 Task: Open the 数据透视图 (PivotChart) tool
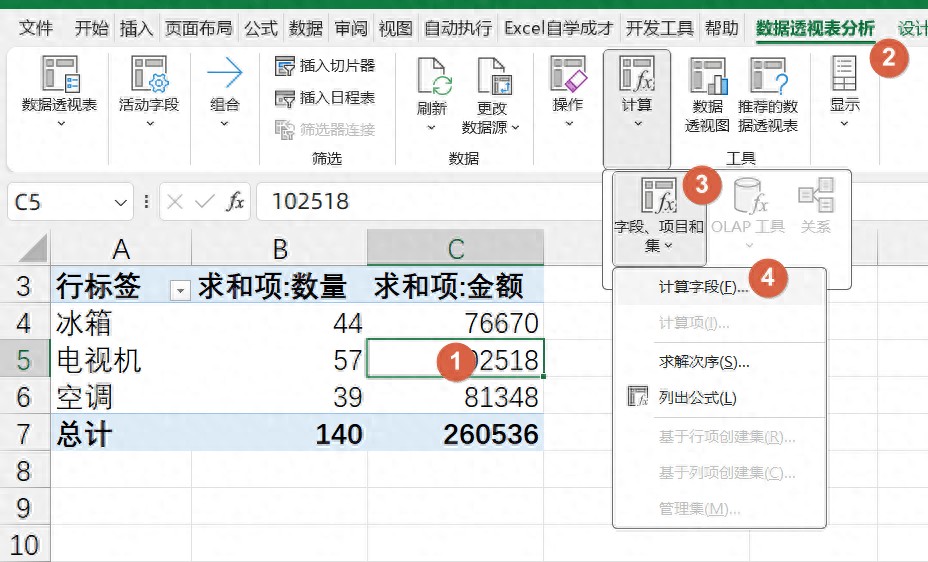click(707, 76)
